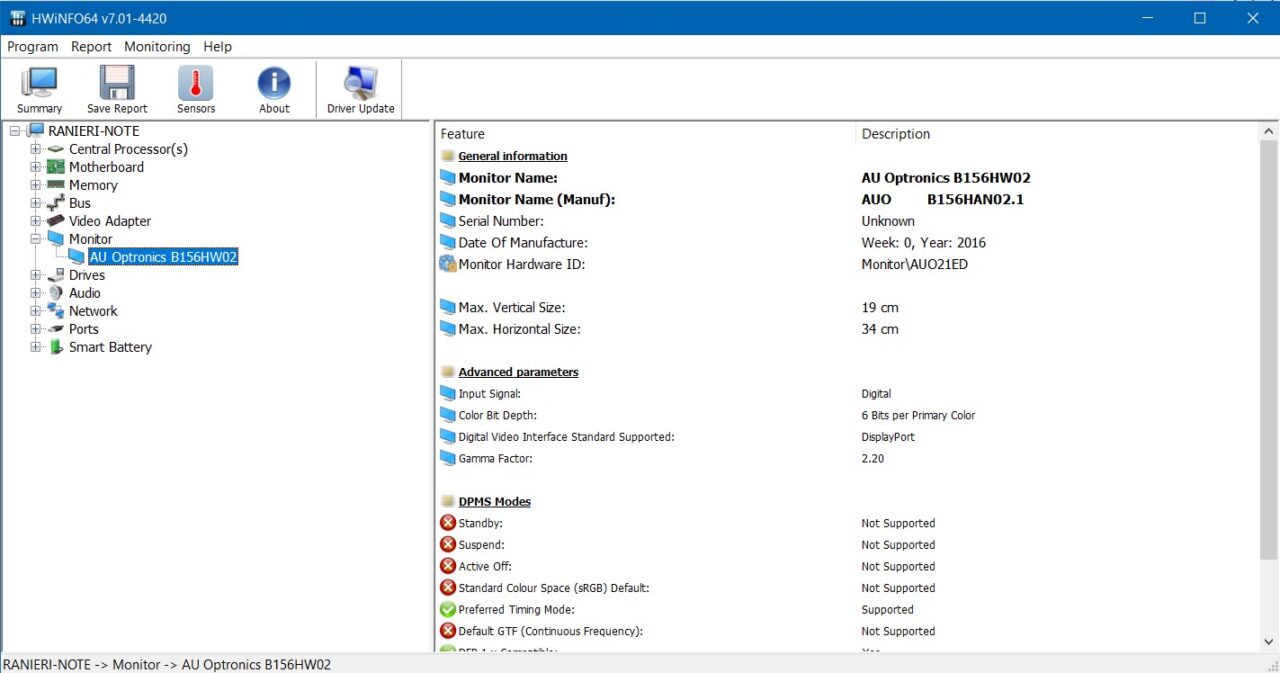The image size is (1280, 673).
Task: Click the Memory module icon
Action: pos(55,185)
